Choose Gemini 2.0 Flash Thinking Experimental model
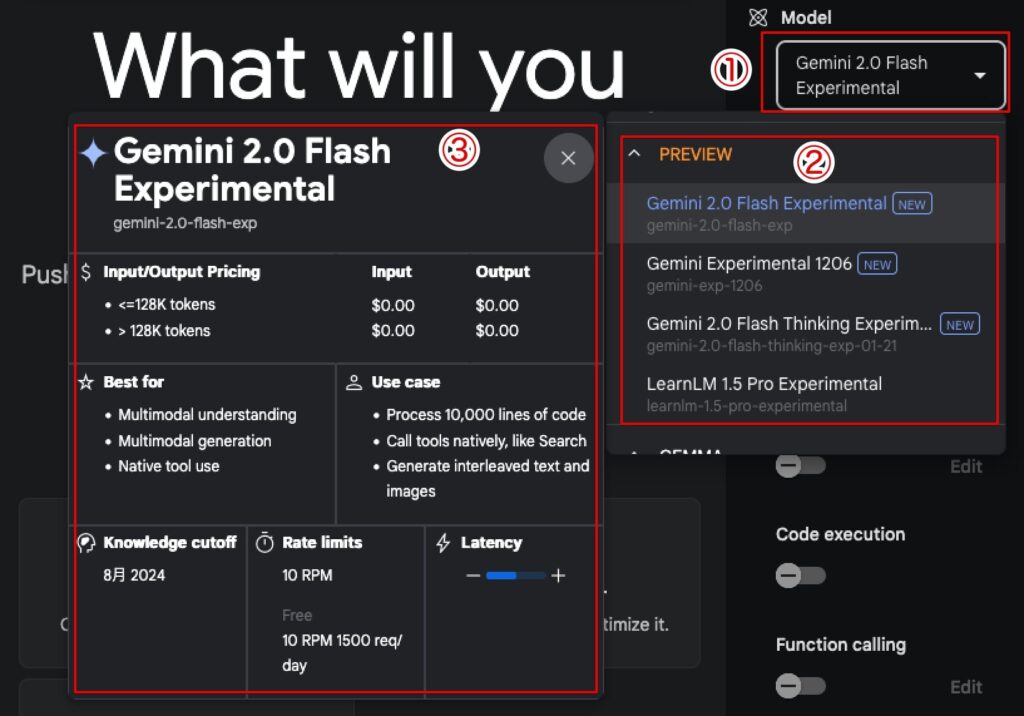The width and height of the screenshot is (1024, 716). (805, 333)
